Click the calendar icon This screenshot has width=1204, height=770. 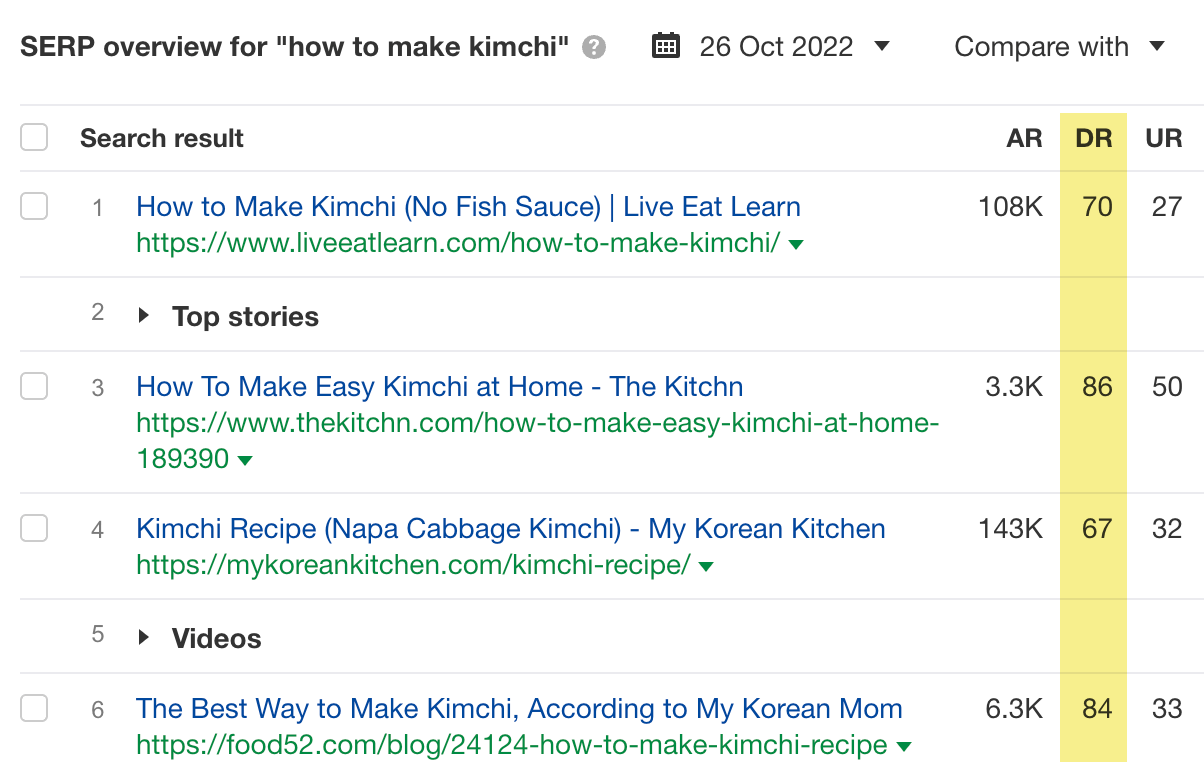pyautogui.click(x=666, y=46)
